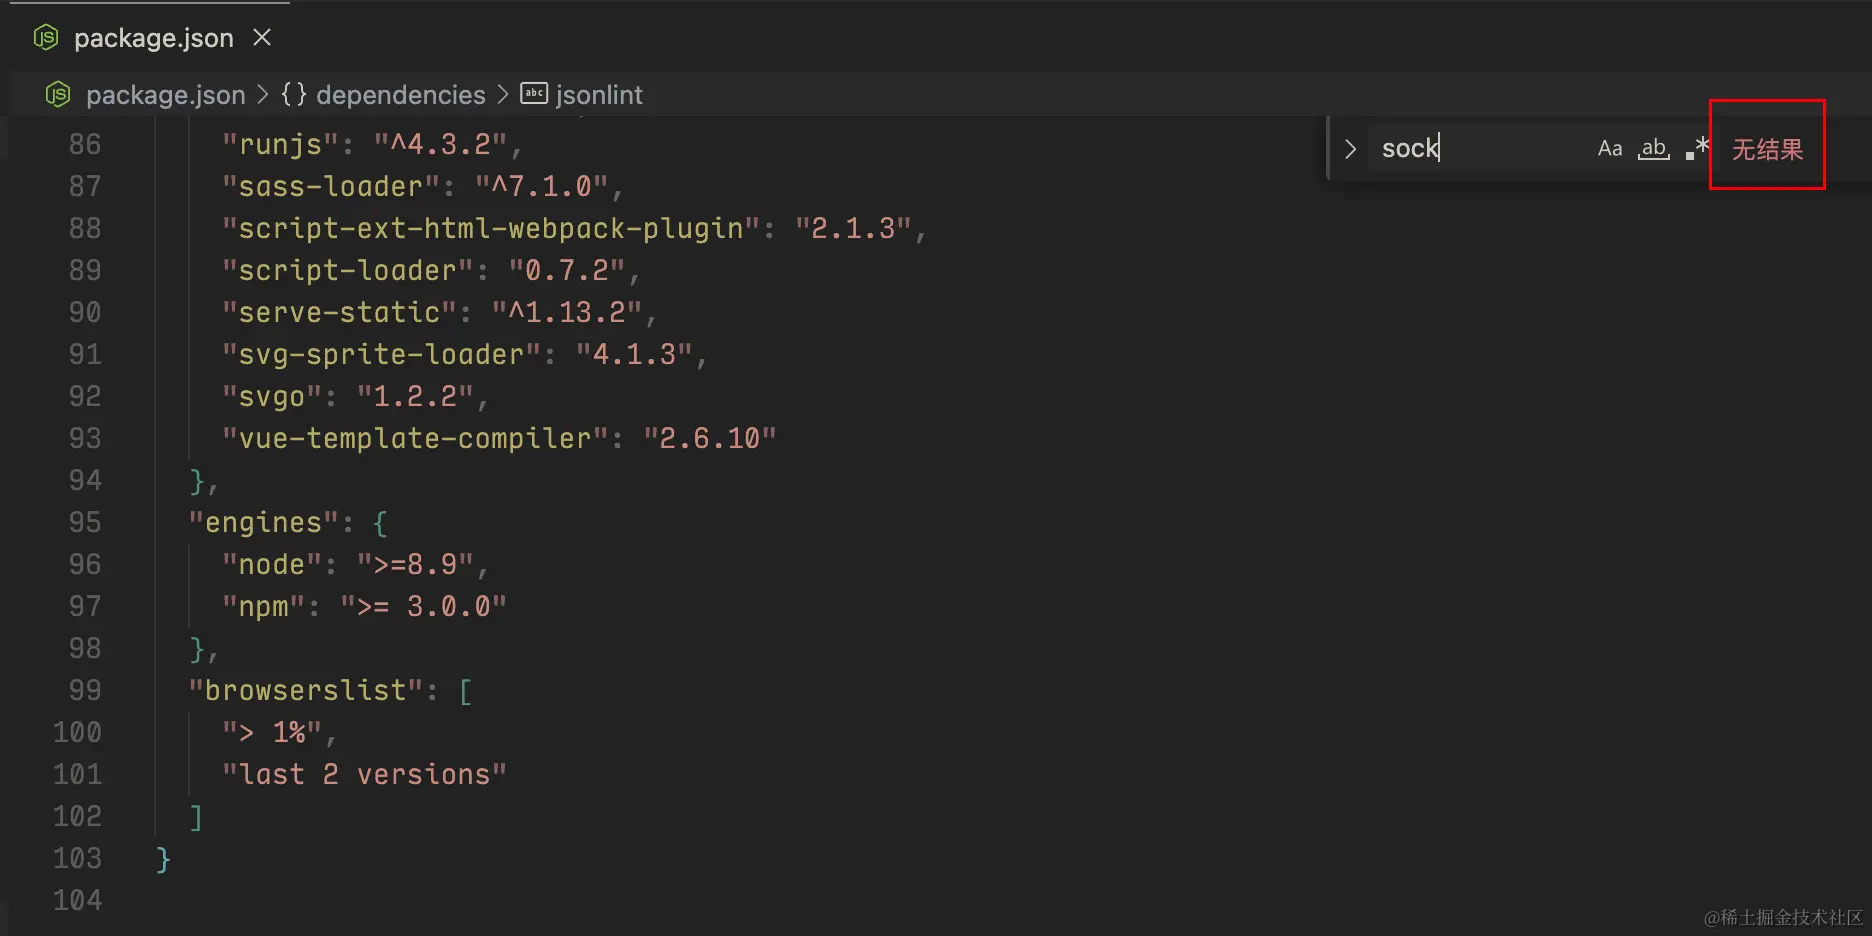The height and width of the screenshot is (936, 1872).
Task: Click version value ">=8.9"
Action: pyautogui.click(x=415, y=565)
